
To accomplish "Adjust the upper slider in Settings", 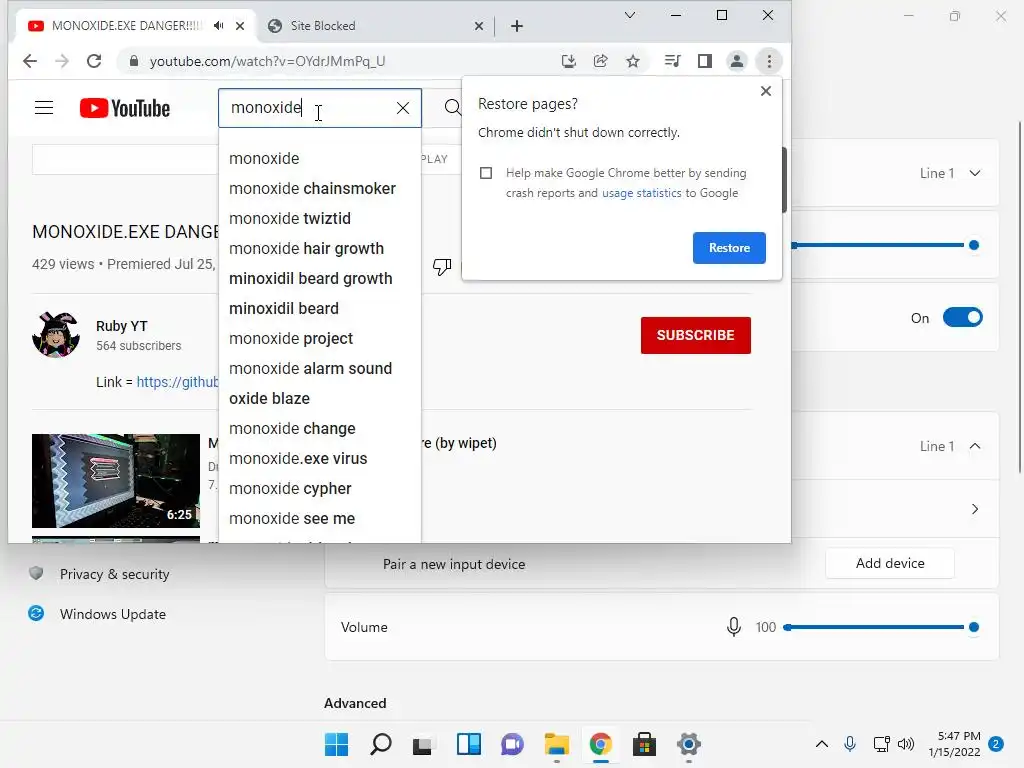I will coord(885,246).
